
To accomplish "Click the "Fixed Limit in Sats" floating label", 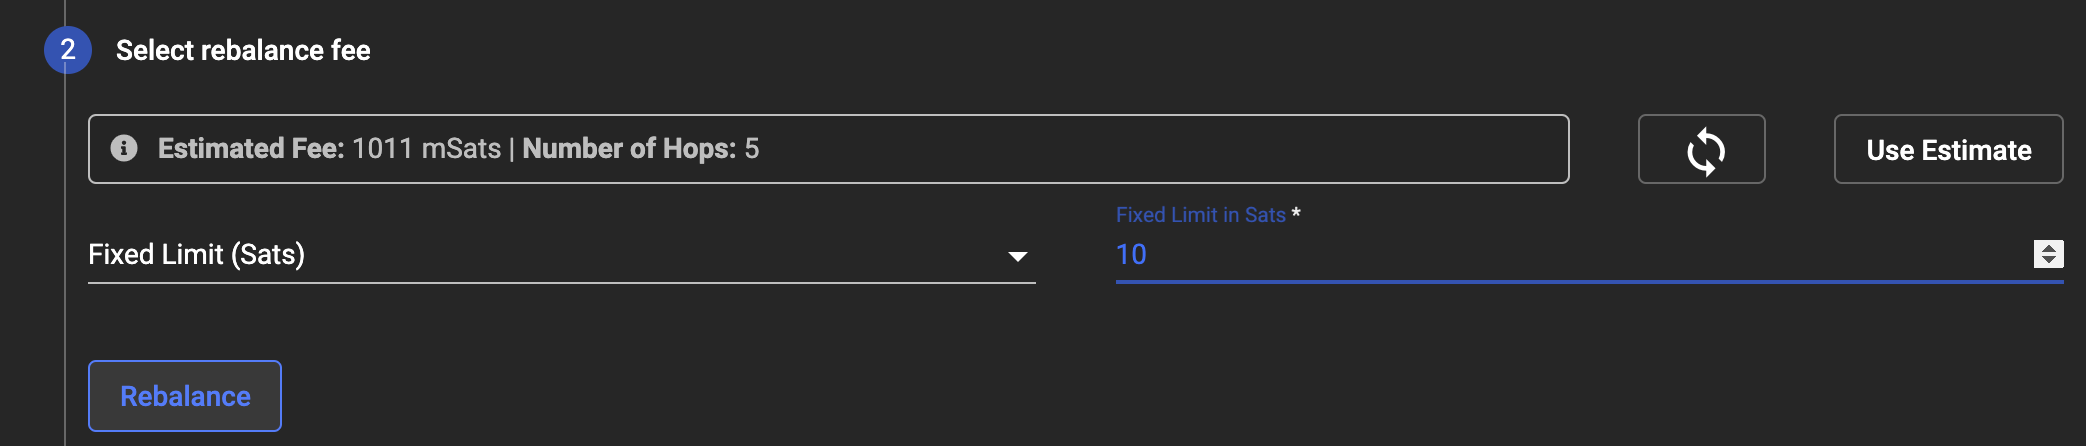I will tap(1200, 215).
